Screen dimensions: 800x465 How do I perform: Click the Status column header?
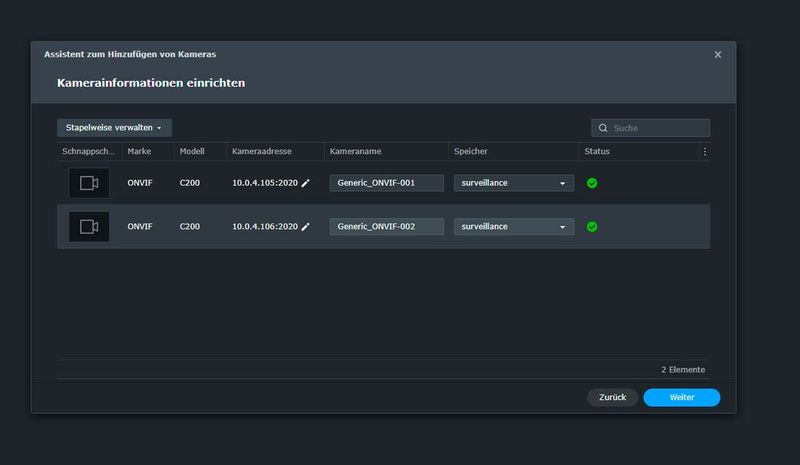point(597,152)
